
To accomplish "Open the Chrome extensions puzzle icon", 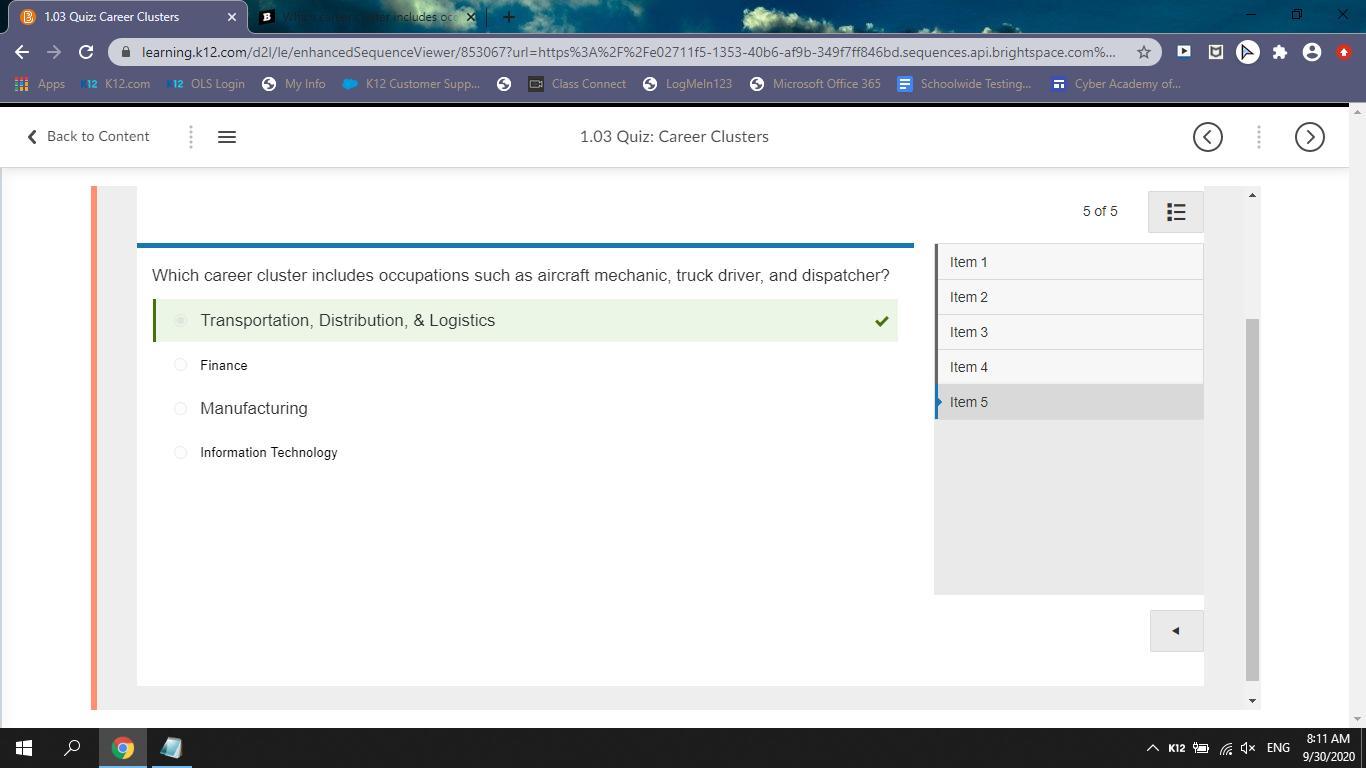I will point(1279,52).
